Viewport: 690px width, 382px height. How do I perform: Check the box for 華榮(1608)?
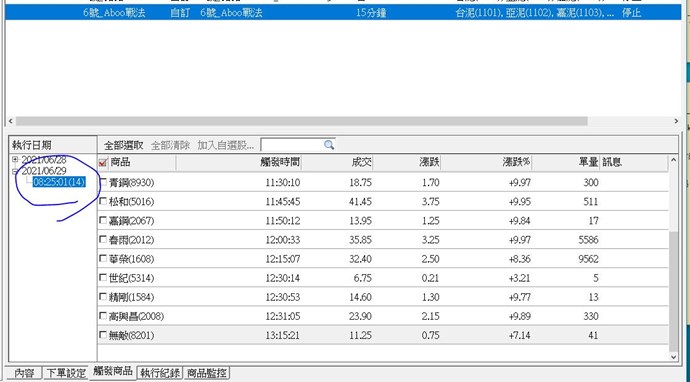tap(103, 258)
